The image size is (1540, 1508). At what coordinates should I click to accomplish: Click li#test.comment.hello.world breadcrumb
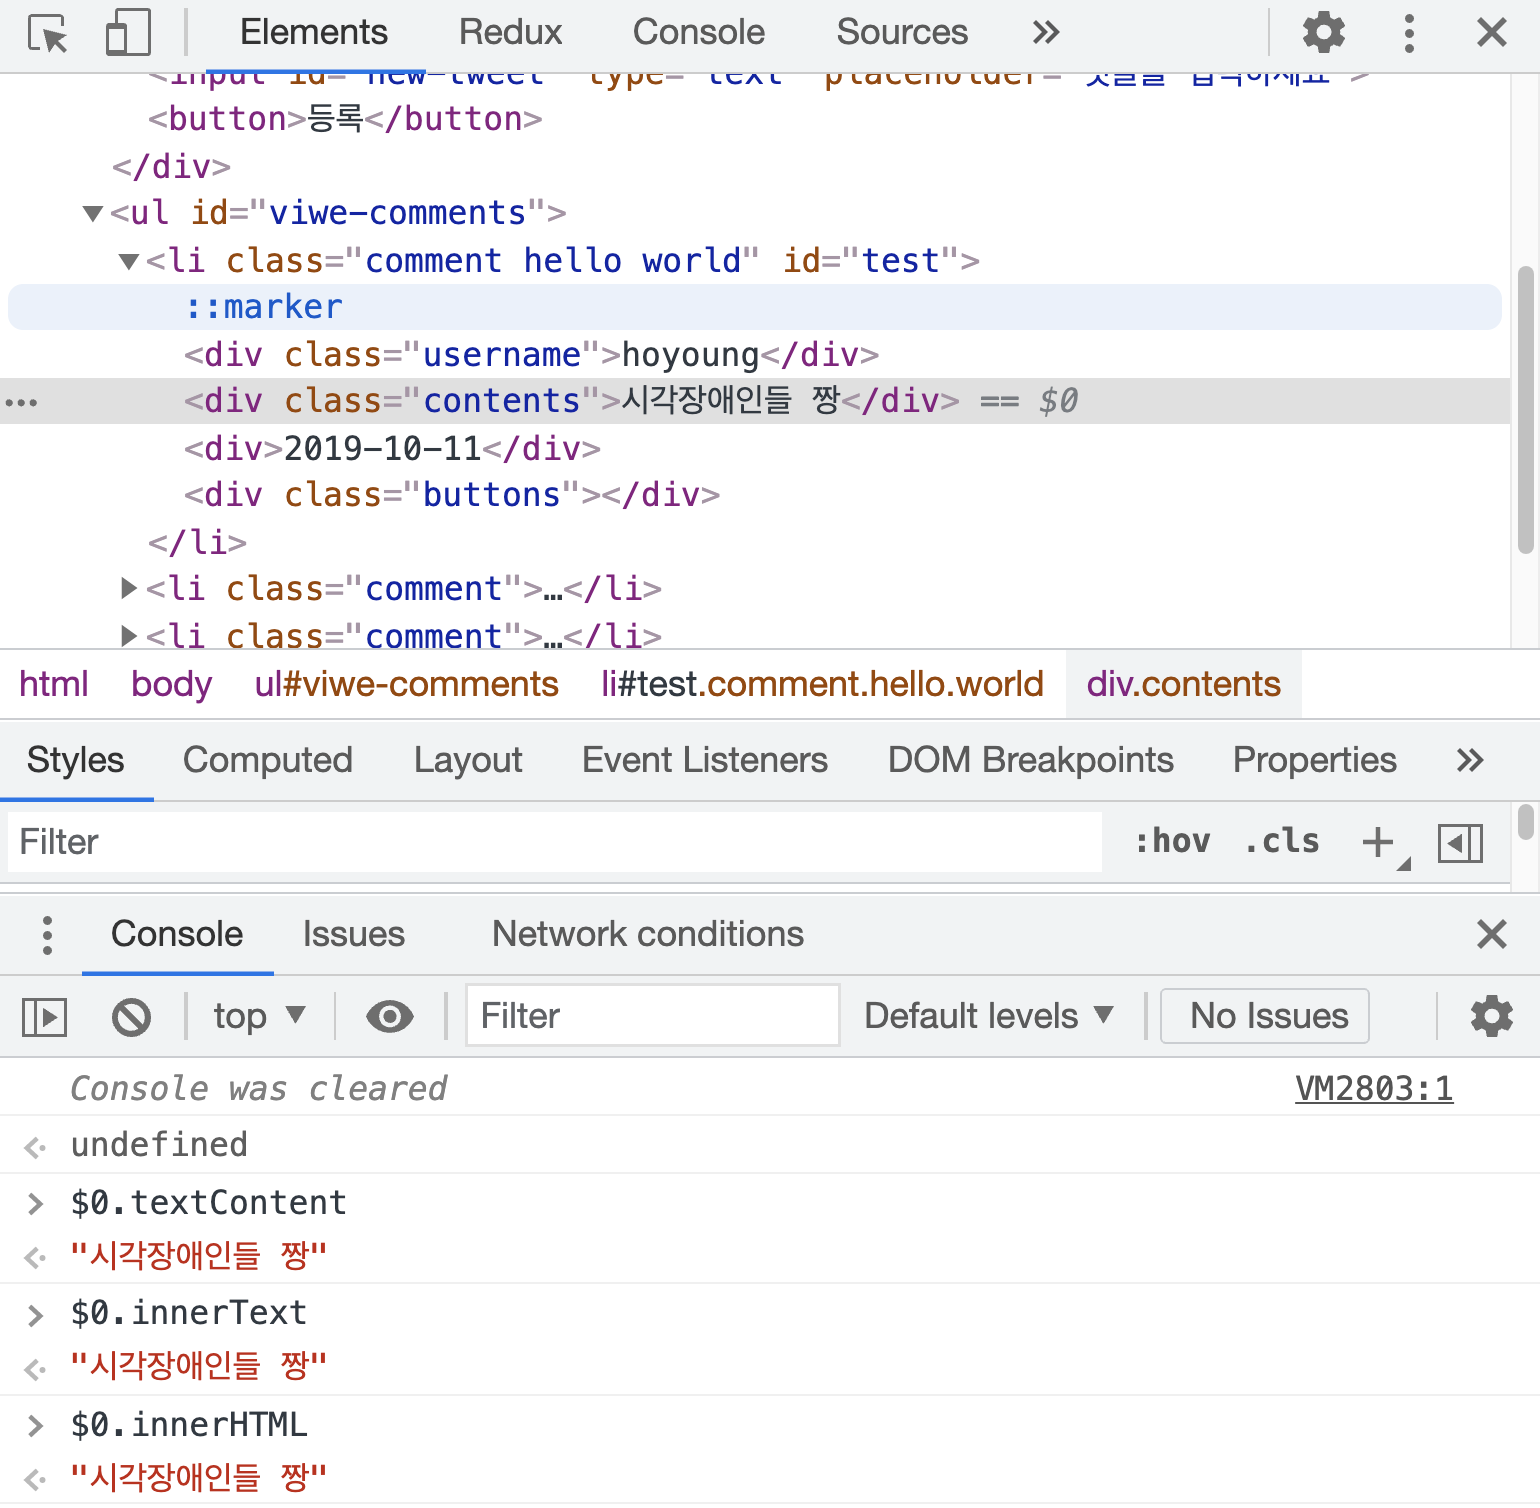pyautogui.click(x=822, y=684)
